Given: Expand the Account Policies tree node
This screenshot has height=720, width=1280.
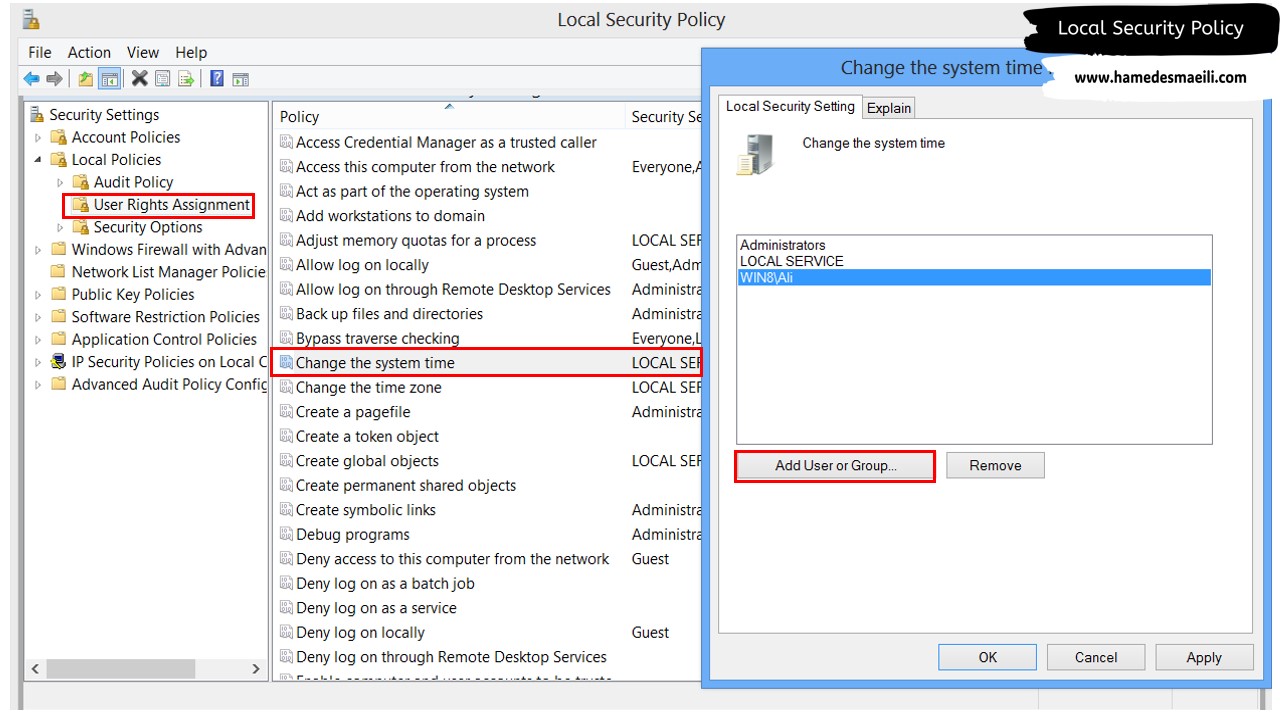Looking at the screenshot, I should click(38, 138).
